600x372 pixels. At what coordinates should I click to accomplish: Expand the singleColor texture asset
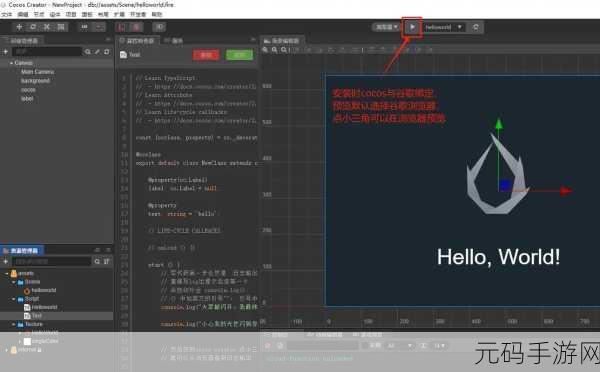pyautogui.click(x=20, y=341)
